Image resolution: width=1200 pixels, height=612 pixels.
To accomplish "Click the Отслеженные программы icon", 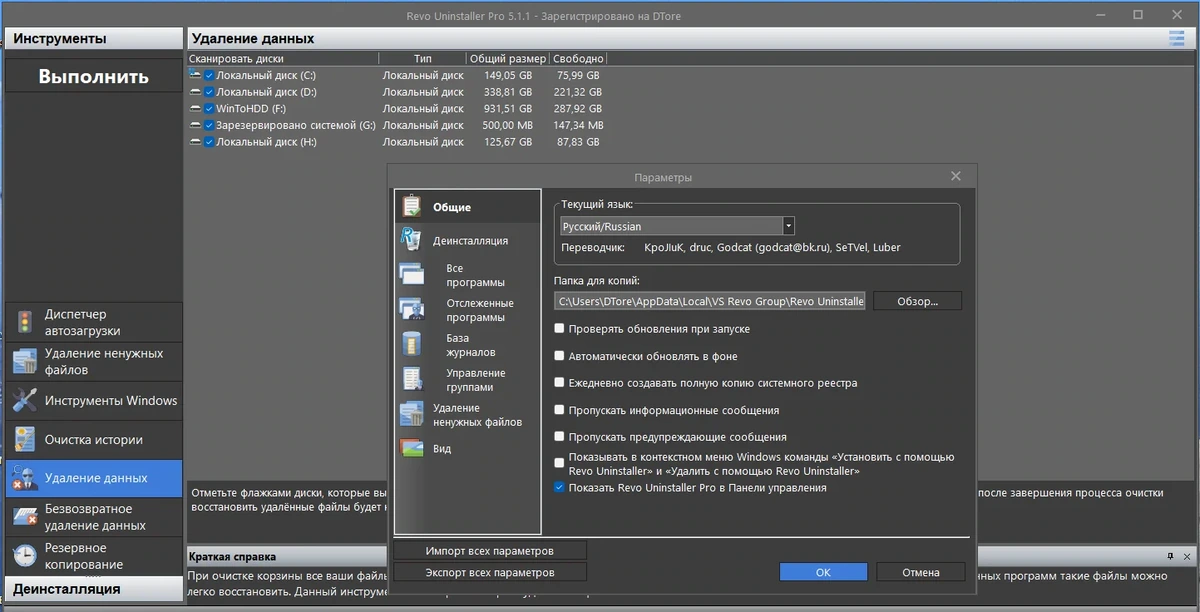I will click(412, 309).
